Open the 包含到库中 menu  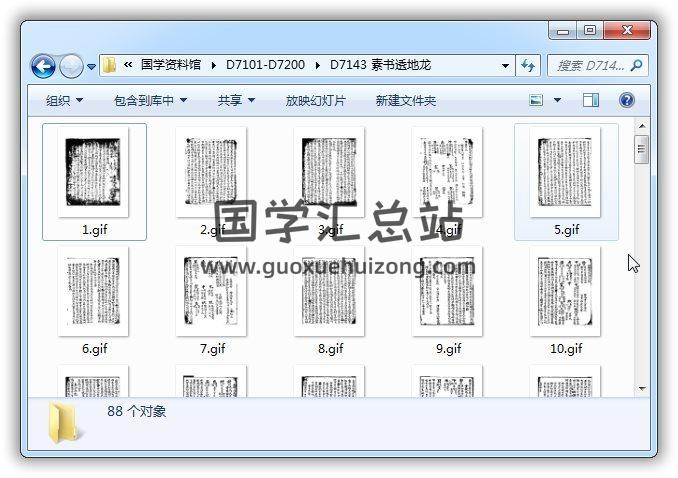click(150, 100)
